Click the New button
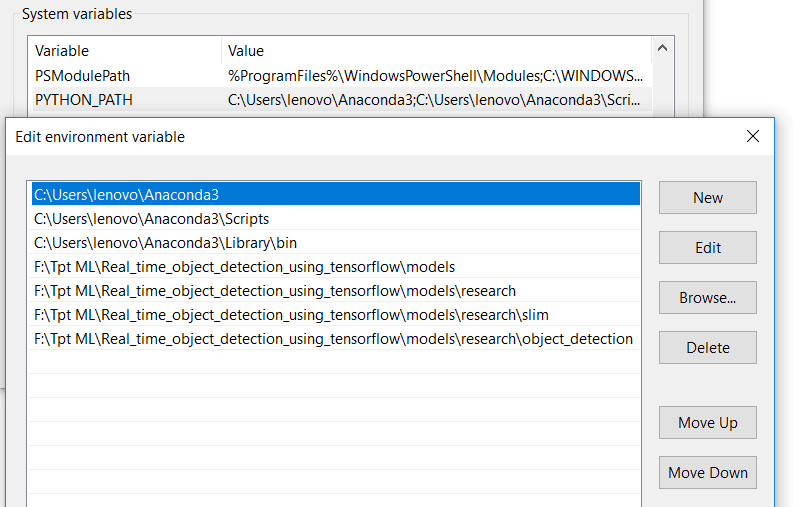The width and height of the screenshot is (806, 507). click(x=707, y=197)
